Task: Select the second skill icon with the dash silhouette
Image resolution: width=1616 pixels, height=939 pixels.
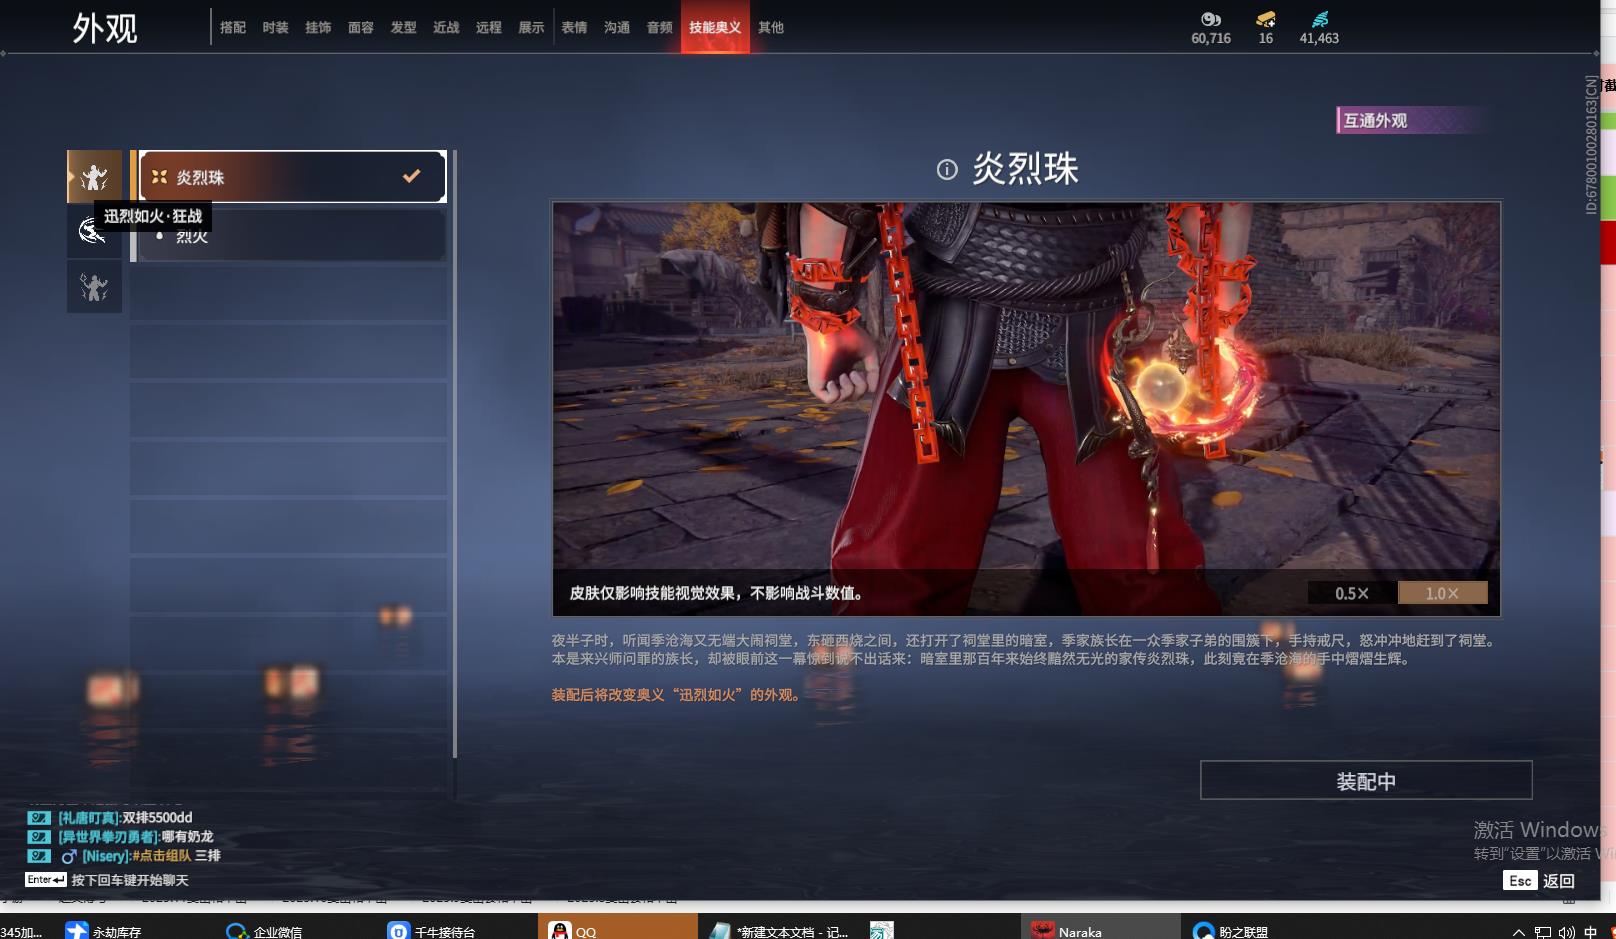Action: coord(92,232)
